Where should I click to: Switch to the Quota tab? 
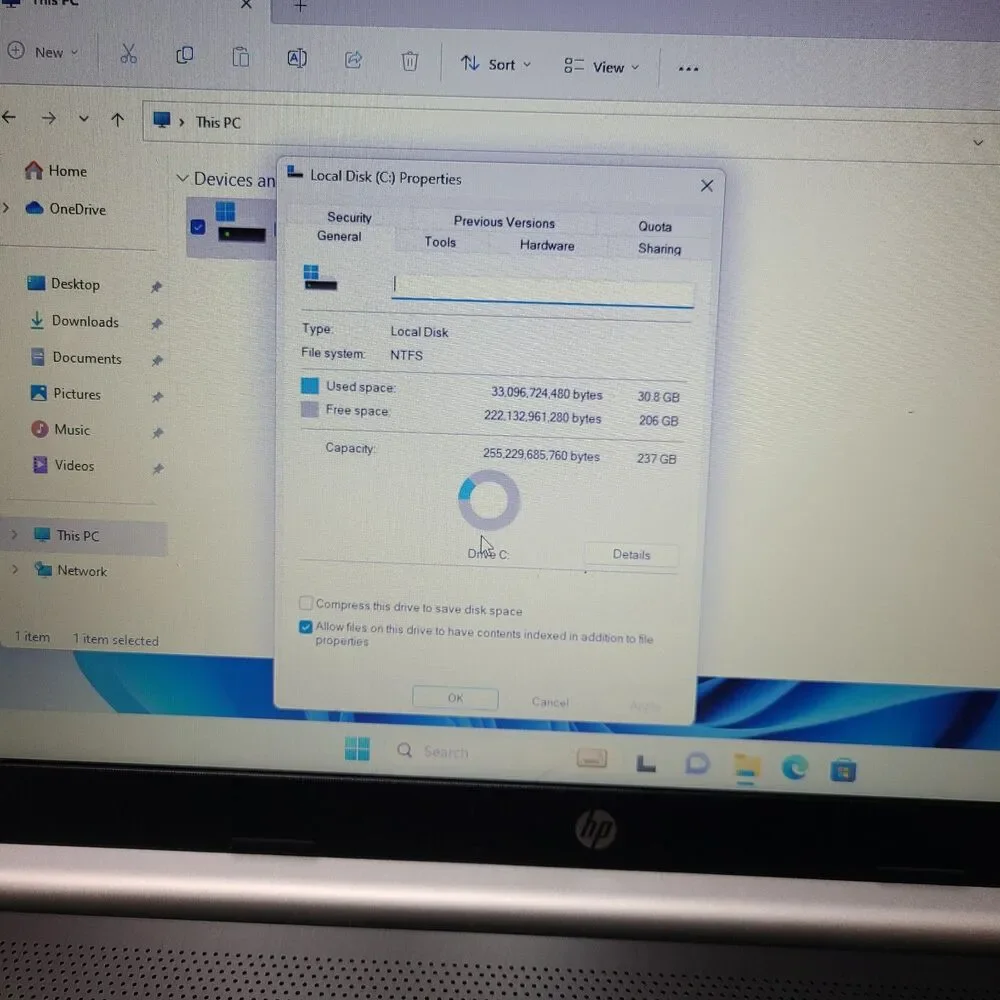pyautogui.click(x=655, y=226)
